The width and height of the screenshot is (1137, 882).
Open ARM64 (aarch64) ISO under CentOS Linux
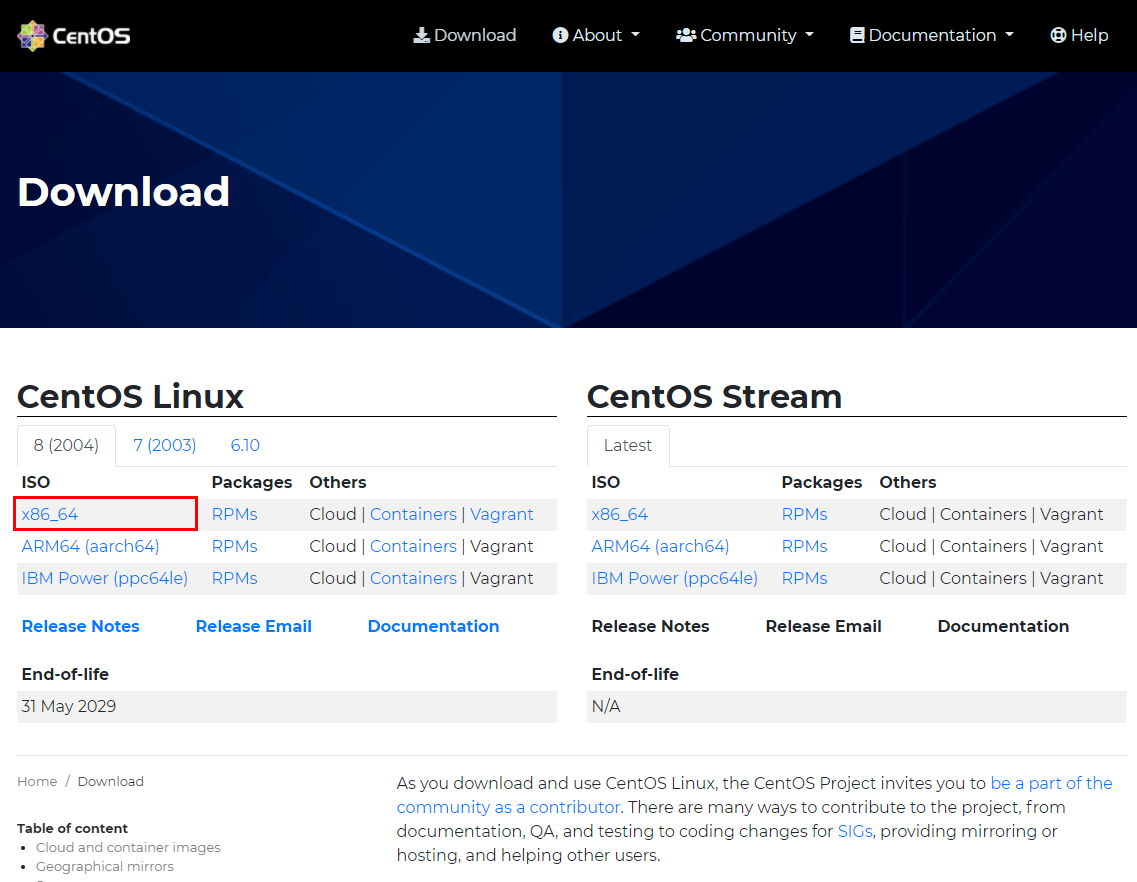(x=91, y=546)
